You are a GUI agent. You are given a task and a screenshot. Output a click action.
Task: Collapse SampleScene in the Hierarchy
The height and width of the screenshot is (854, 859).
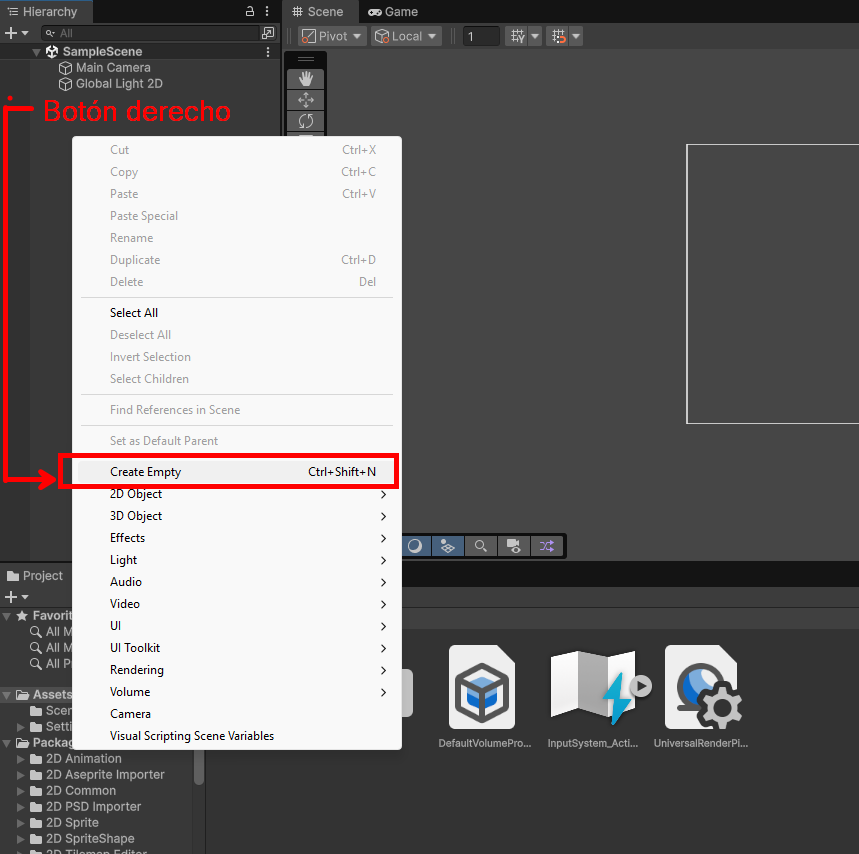coord(36,50)
